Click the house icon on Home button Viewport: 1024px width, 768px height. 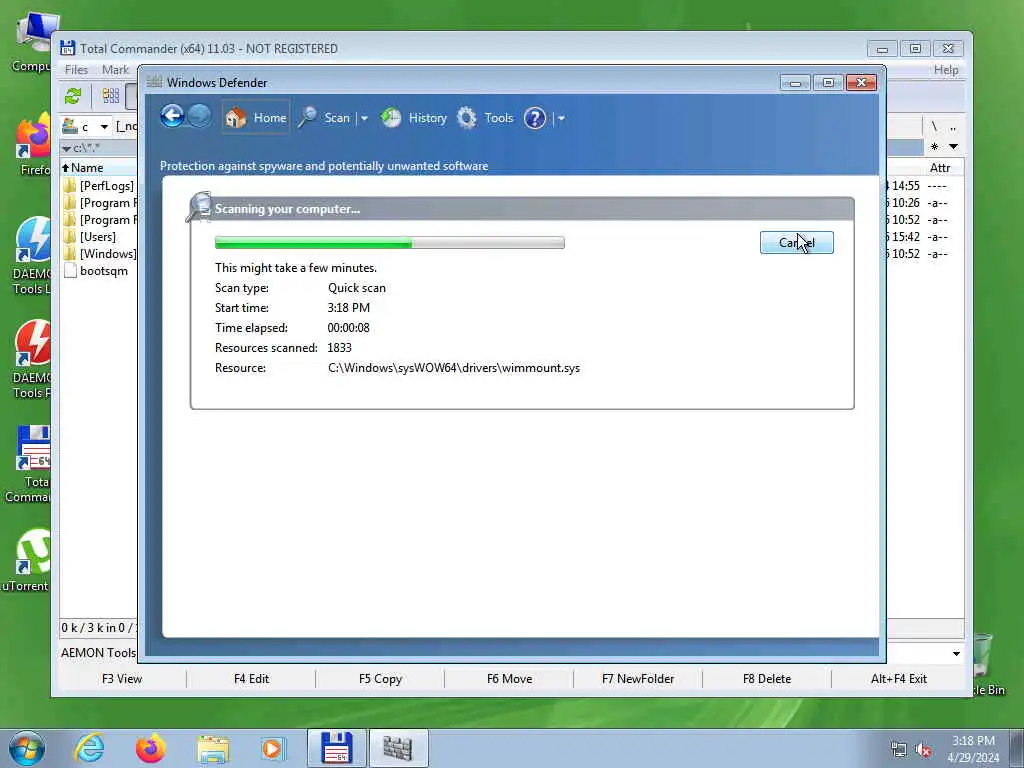pos(236,118)
